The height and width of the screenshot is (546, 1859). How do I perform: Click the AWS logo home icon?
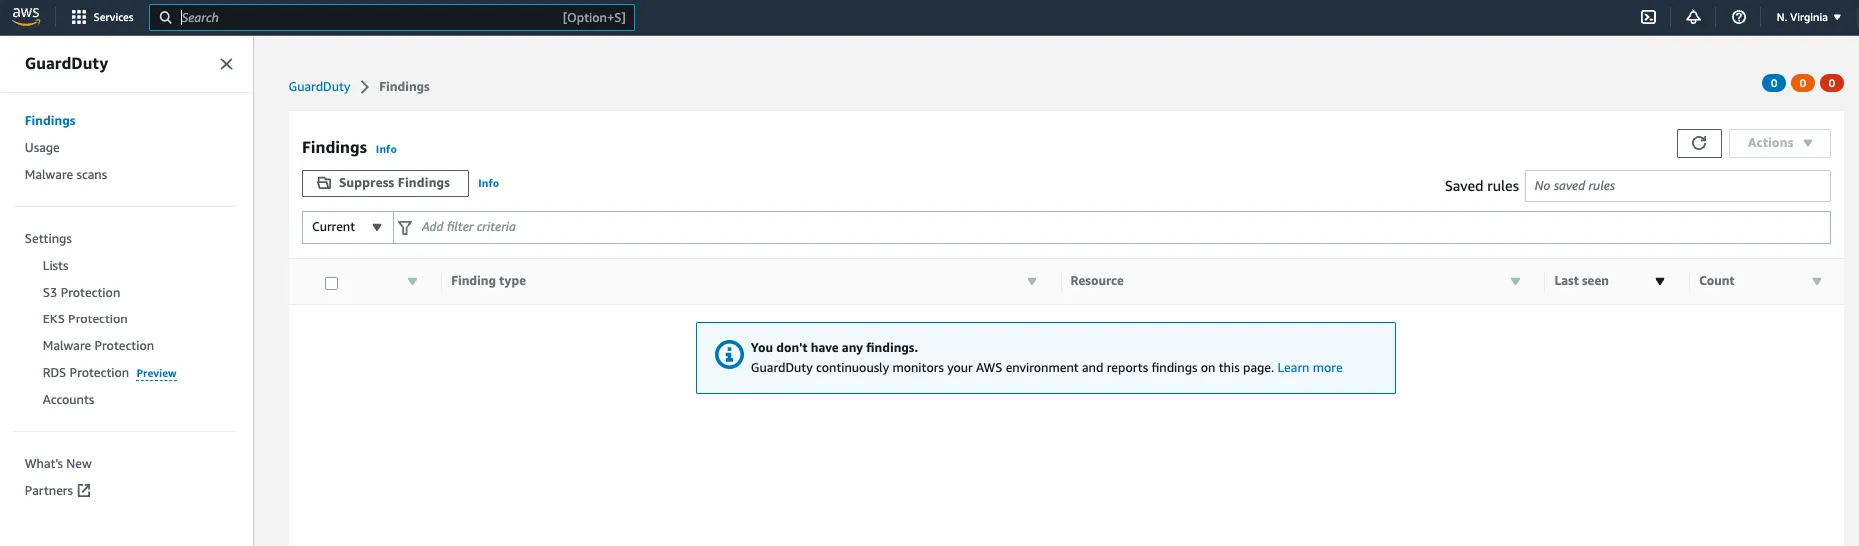pos(26,17)
